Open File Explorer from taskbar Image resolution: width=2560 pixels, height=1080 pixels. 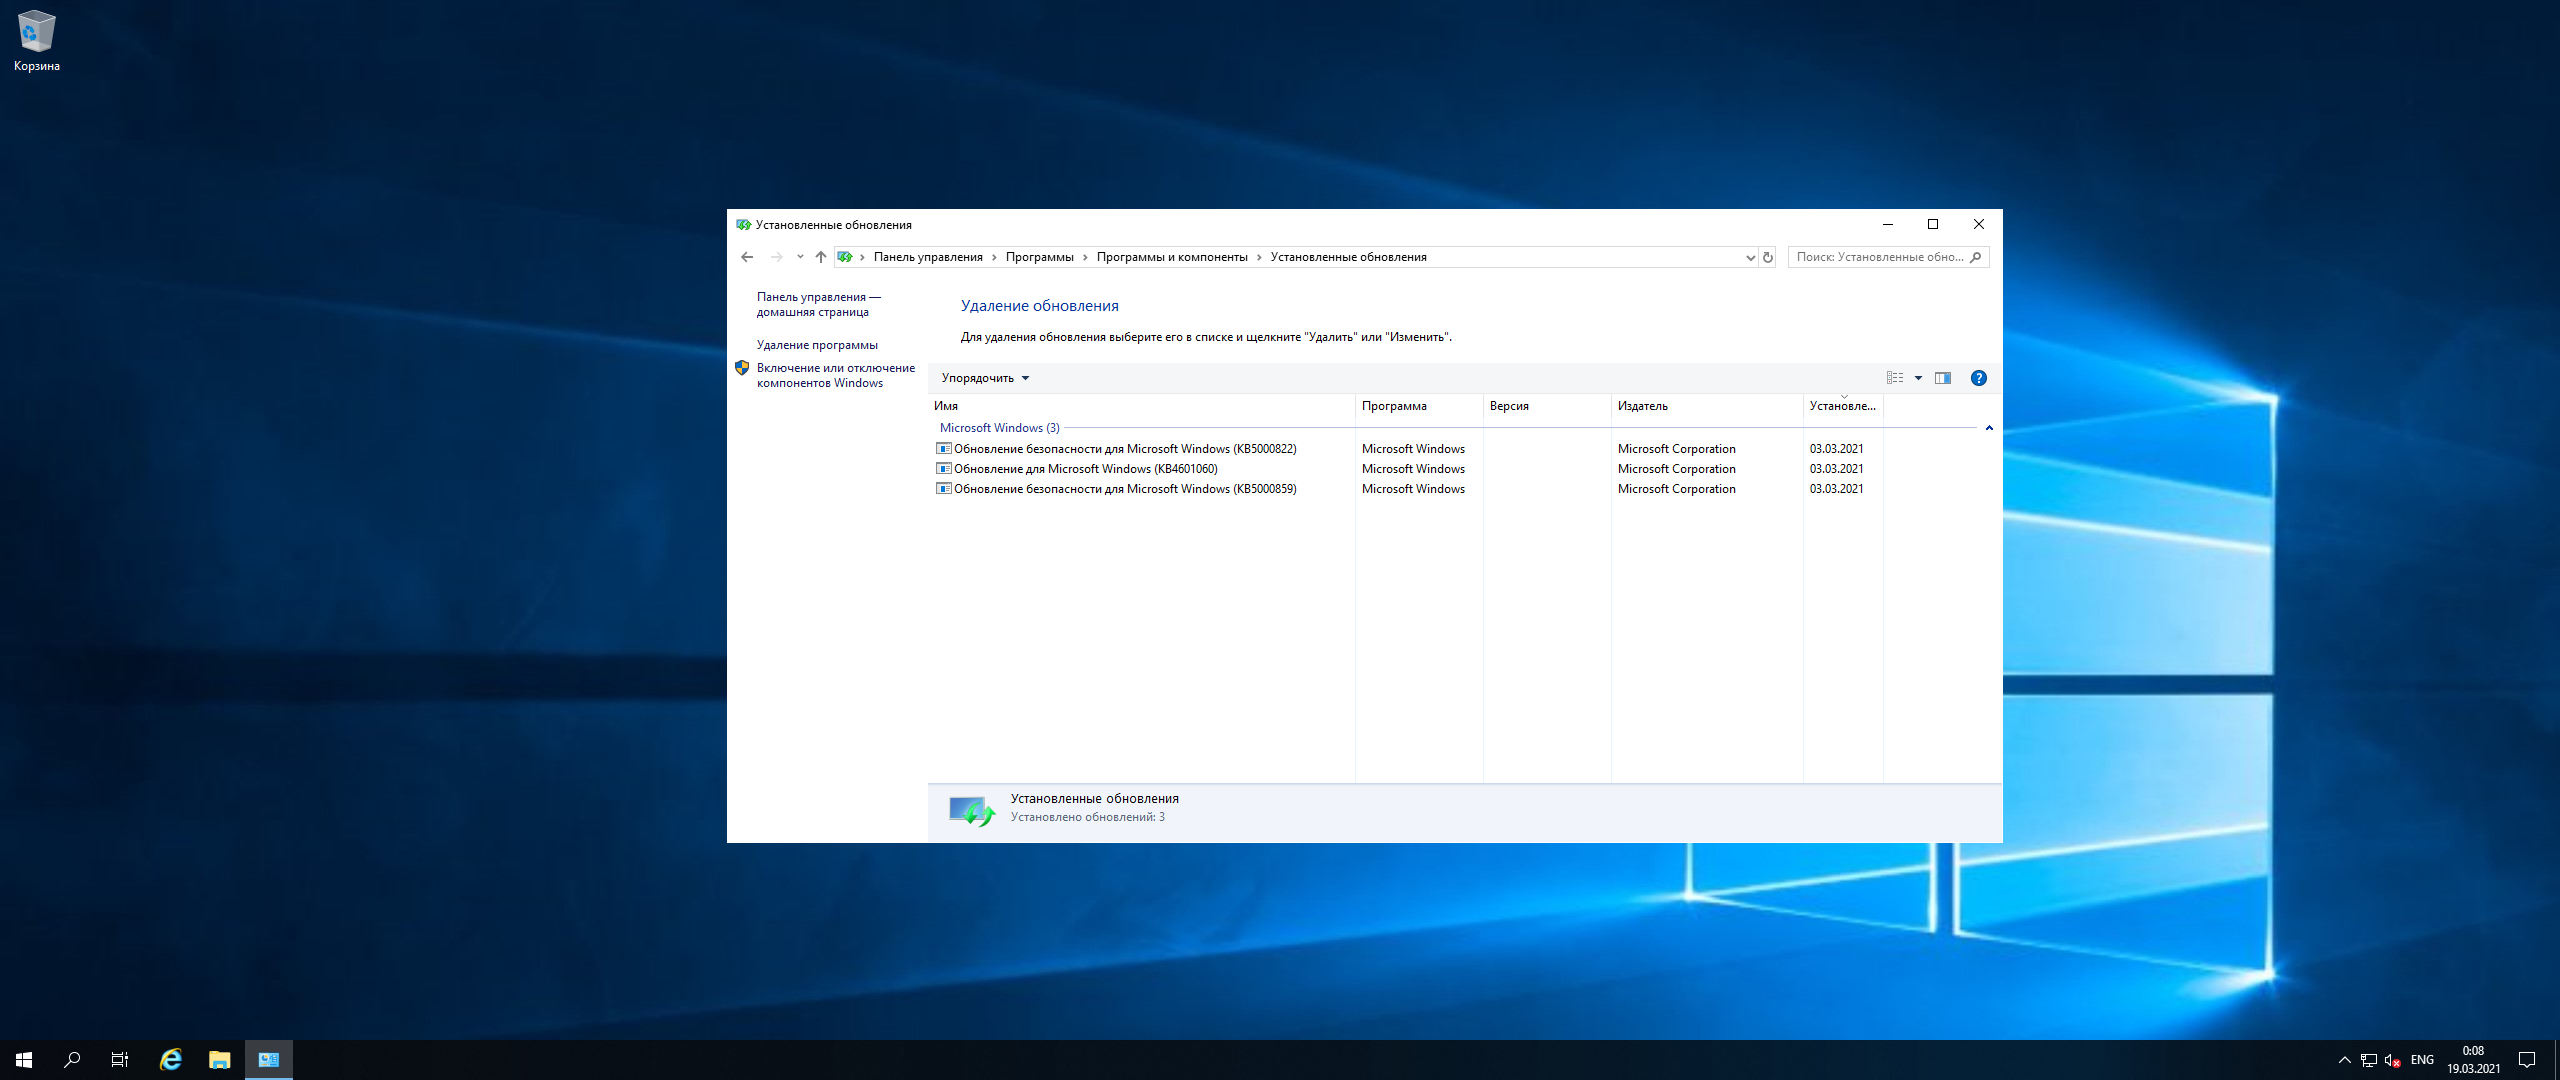(x=219, y=1060)
